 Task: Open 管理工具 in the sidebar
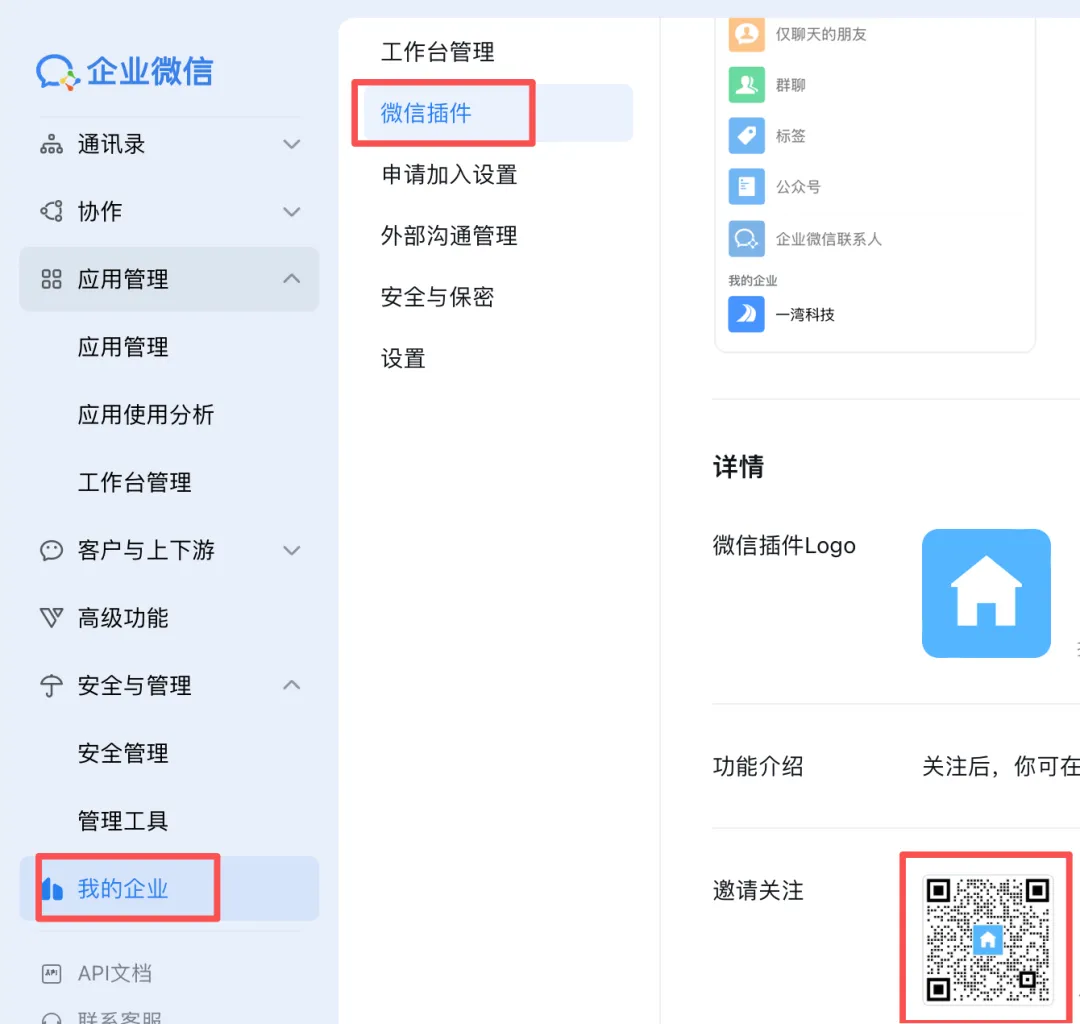123,821
